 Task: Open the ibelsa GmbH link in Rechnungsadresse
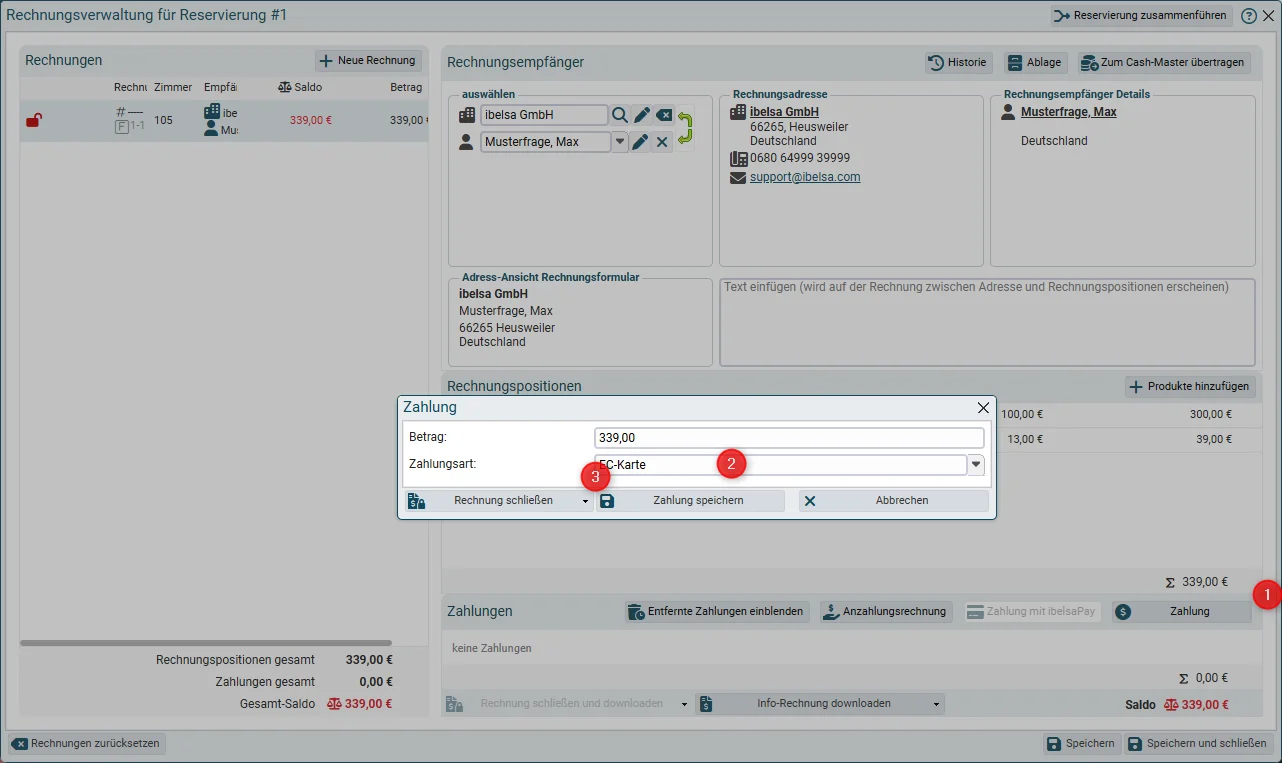(x=785, y=113)
